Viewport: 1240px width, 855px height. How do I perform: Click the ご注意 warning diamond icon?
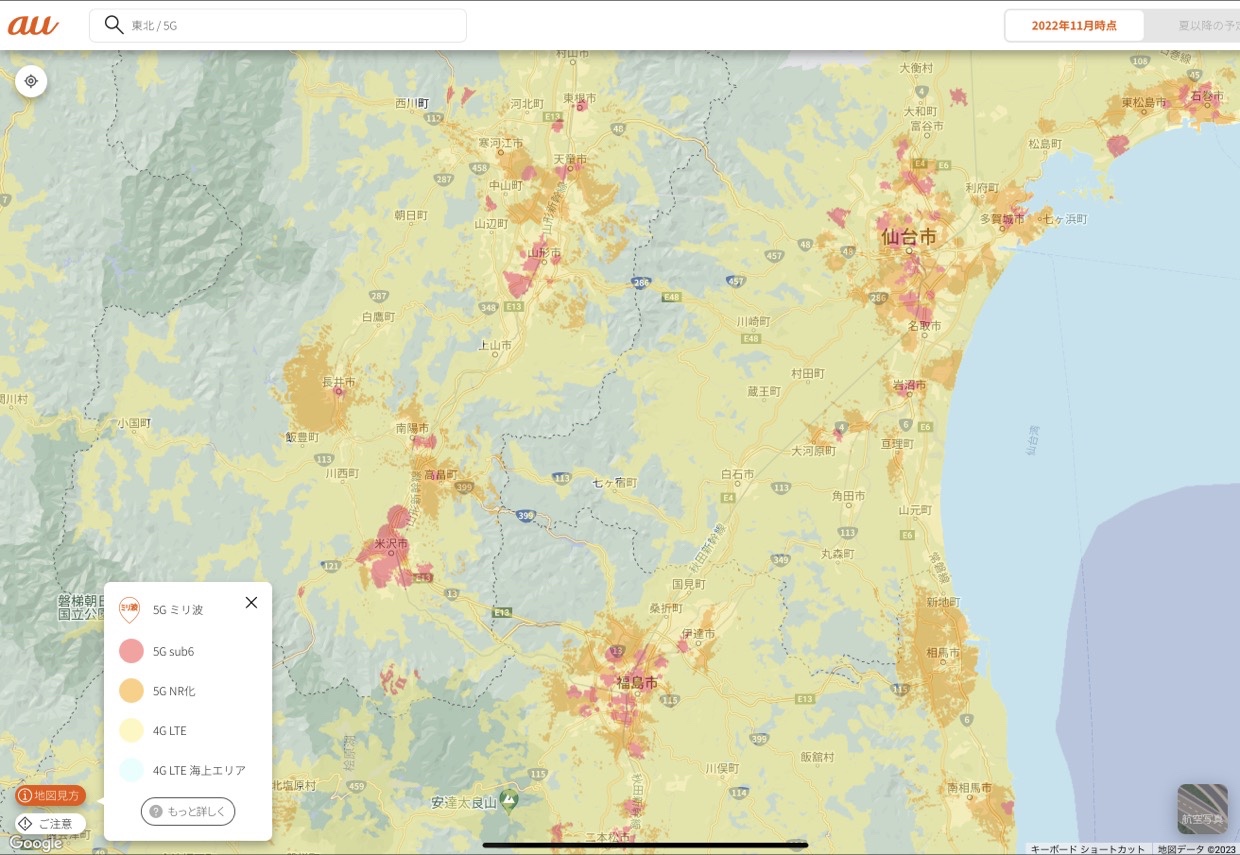pos(25,823)
